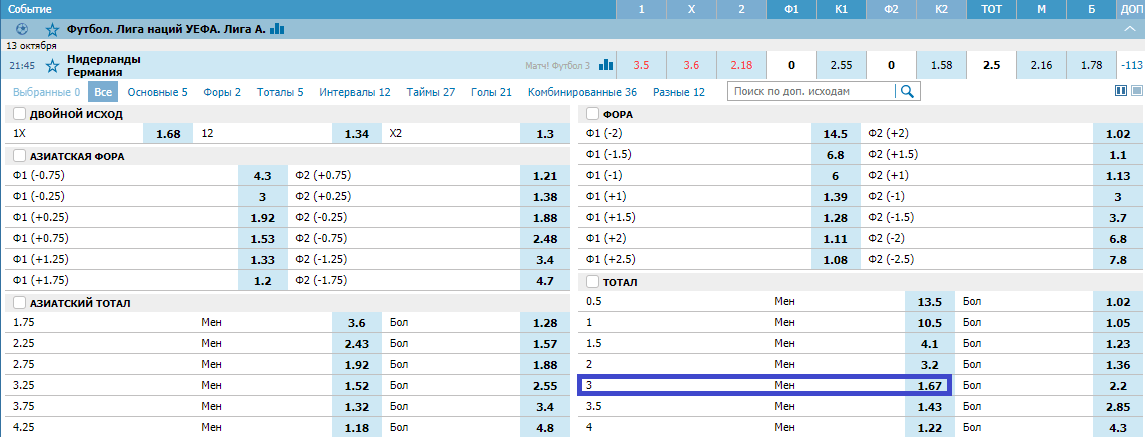Switch to single-column layout icon
This screenshot has height=437, width=1145.
click(x=1136, y=91)
